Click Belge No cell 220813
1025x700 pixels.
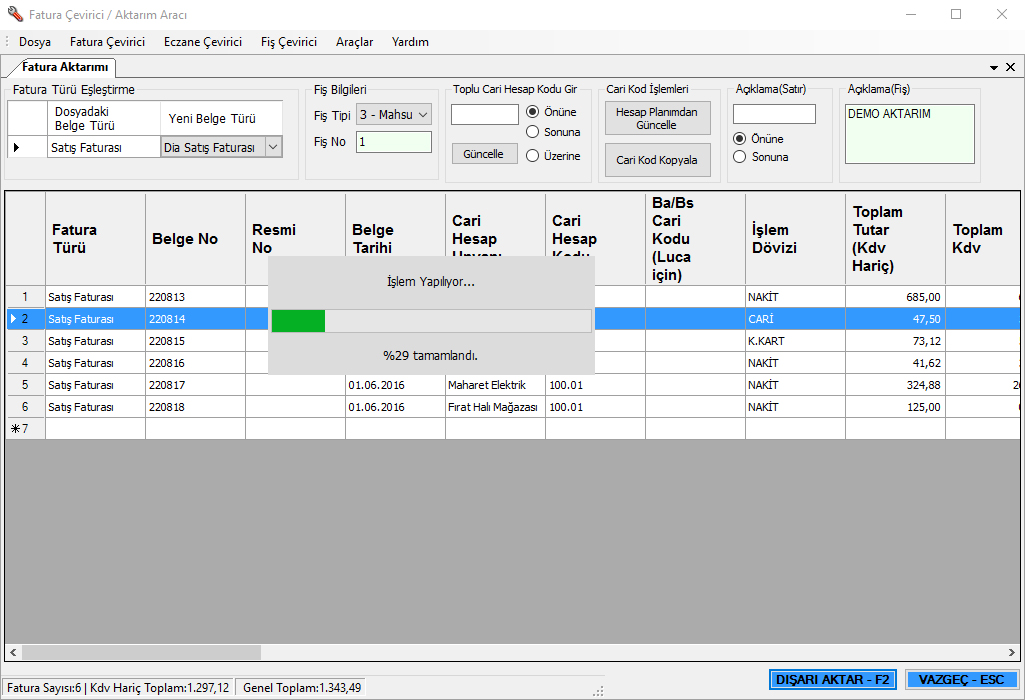pyautogui.click(x=195, y=297)
